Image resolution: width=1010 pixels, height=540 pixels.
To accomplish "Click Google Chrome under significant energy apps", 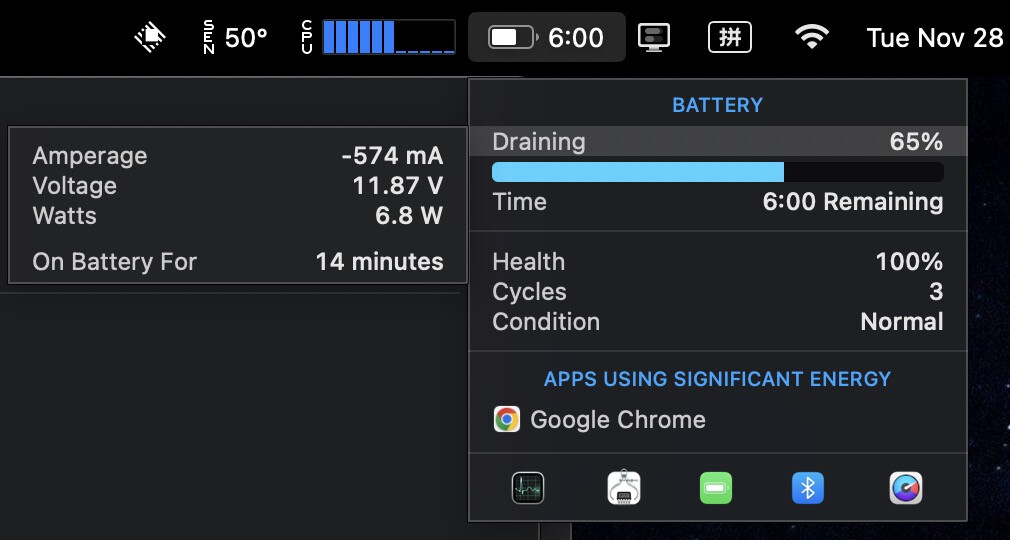I will 618,419.
